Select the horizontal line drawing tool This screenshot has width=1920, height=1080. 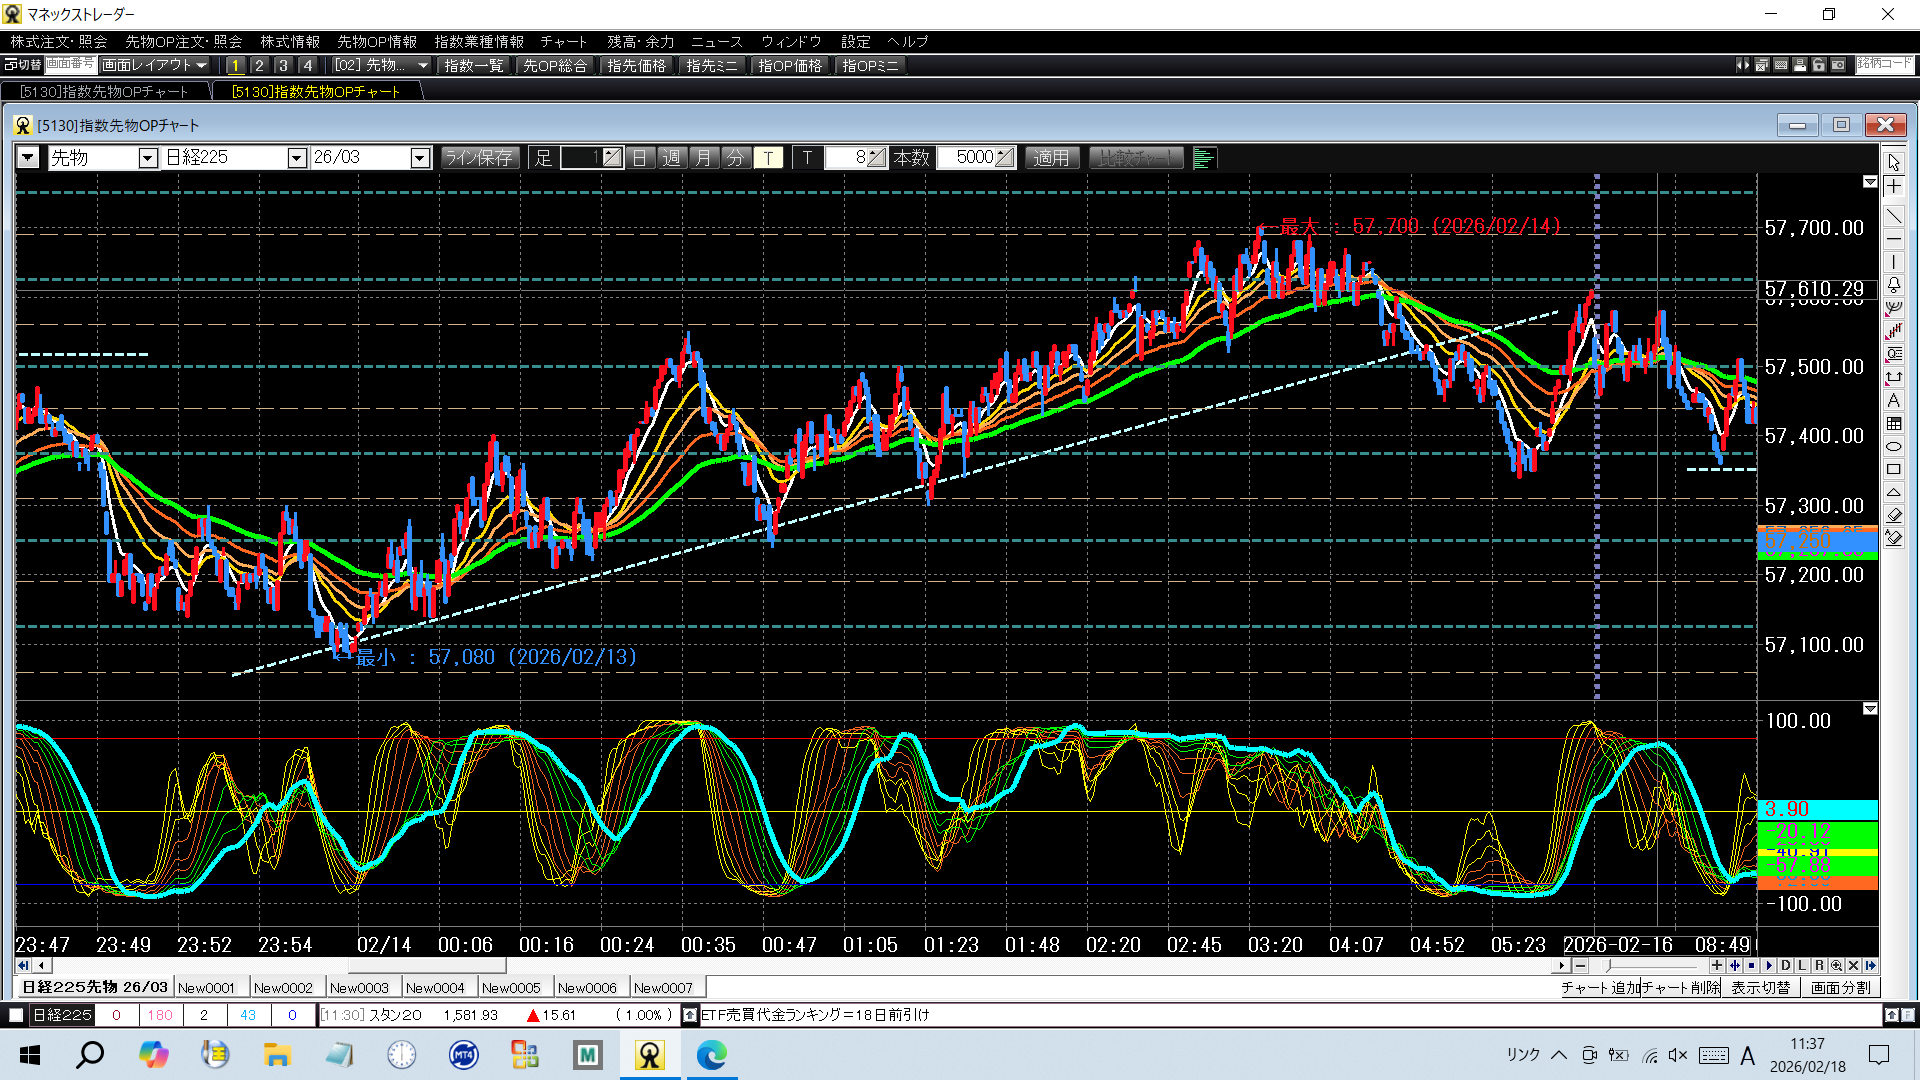(1894, 239)
